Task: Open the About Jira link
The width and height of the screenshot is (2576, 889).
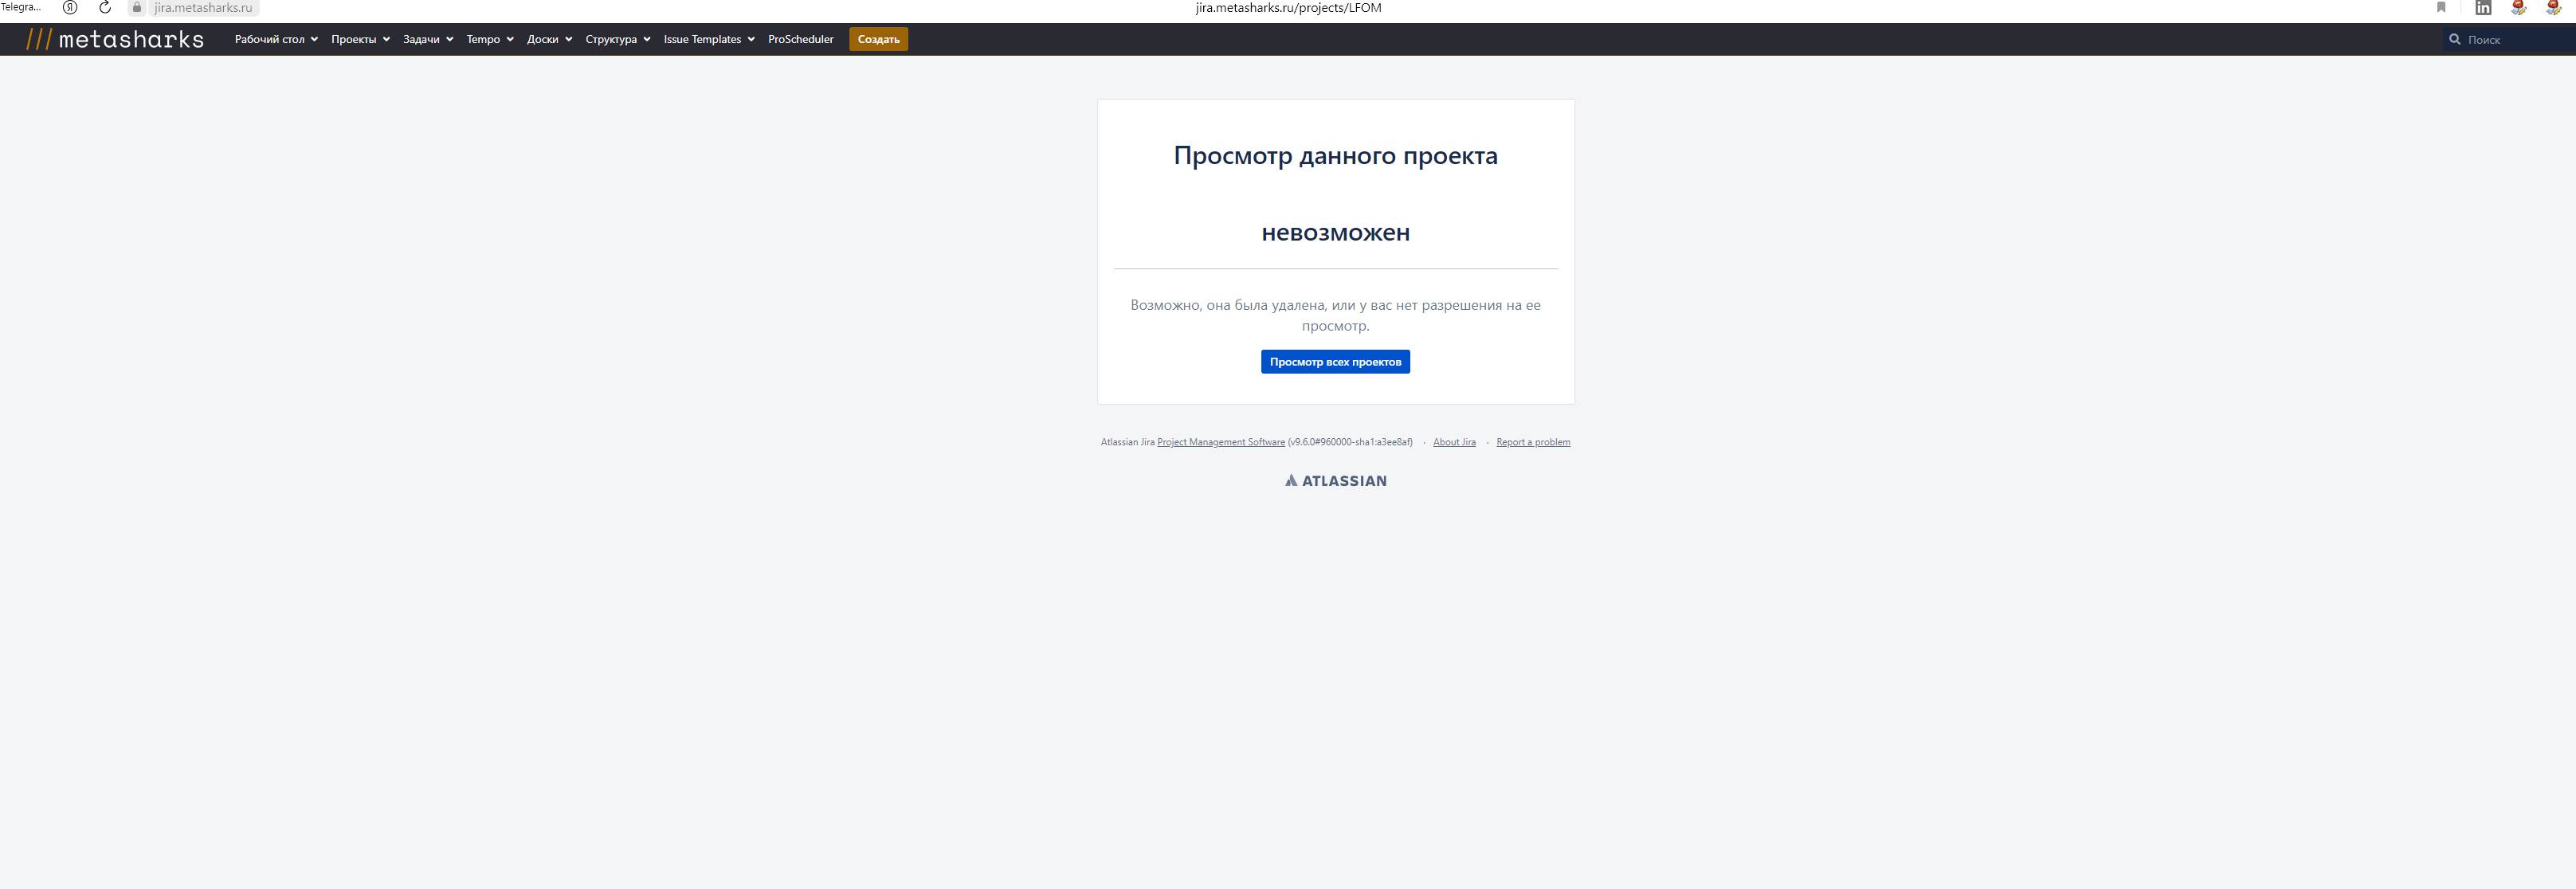Action: tap(1454, 442)
